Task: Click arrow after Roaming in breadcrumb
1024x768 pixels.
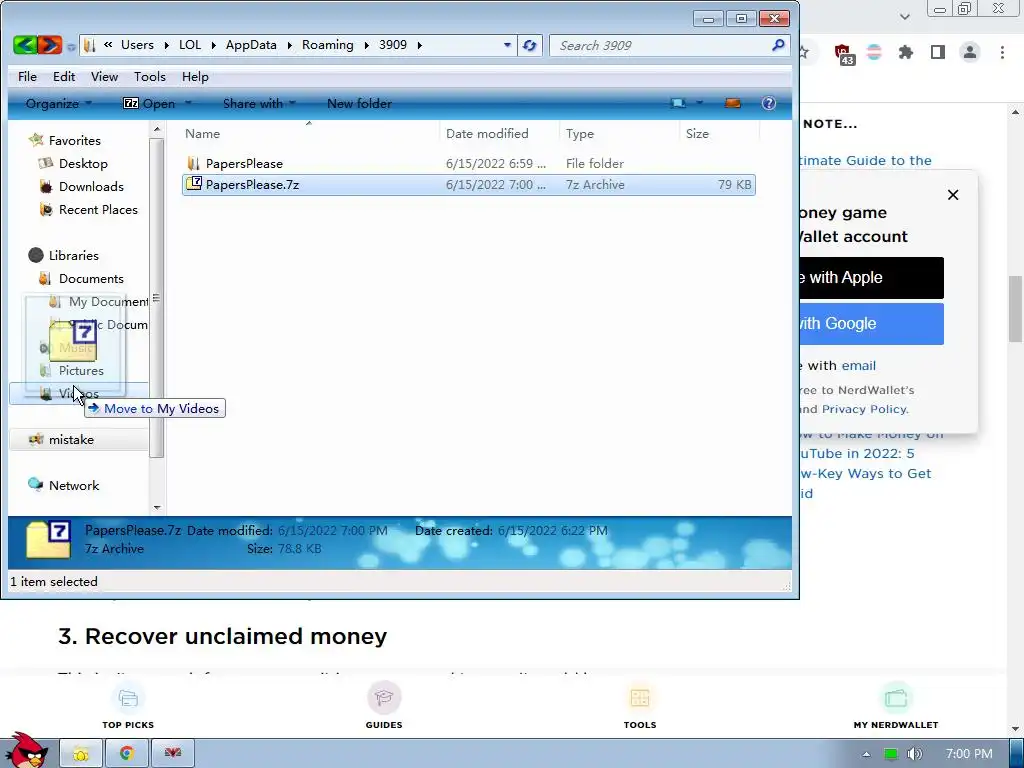Action: [366, 45]
